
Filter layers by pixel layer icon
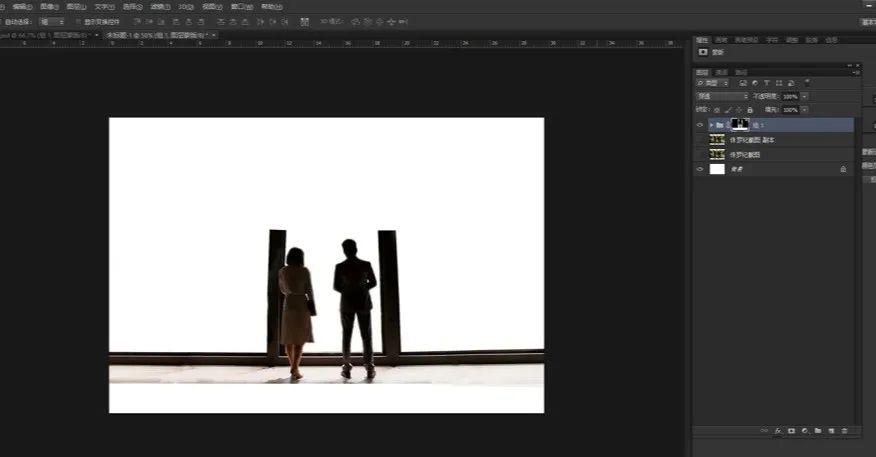pyautogui.click(x=743, y=83)
